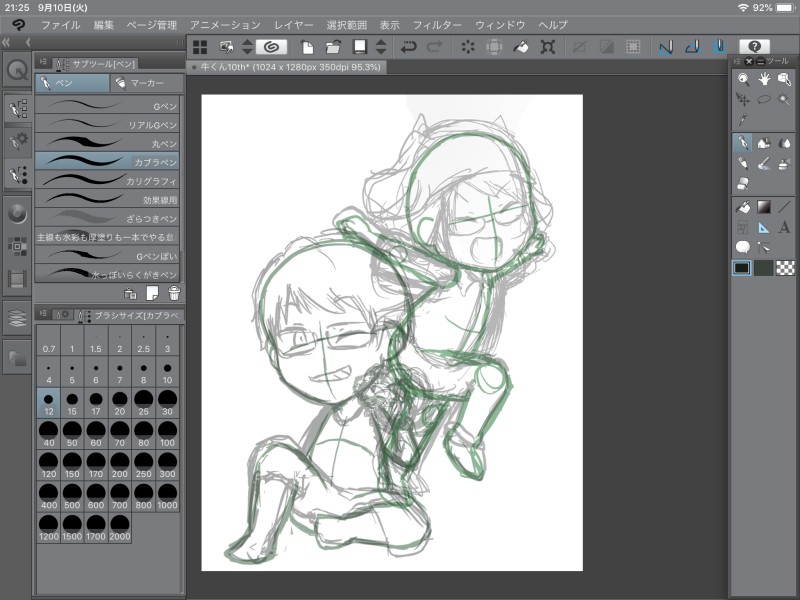Click single chevron to narrow palette dock

[x=28, y=42]
